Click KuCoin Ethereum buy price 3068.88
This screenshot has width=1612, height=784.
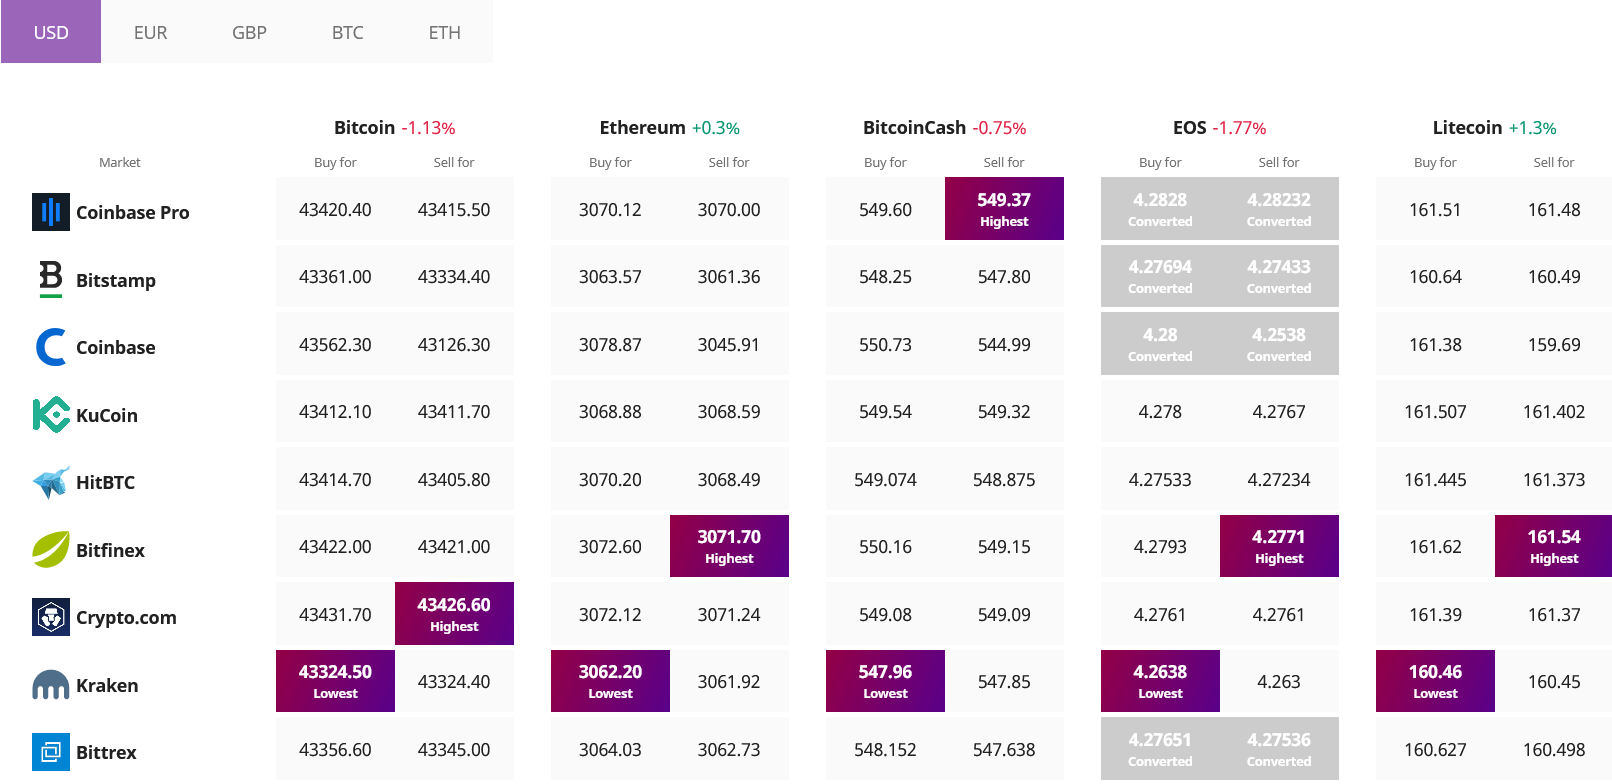coord(610,411)
